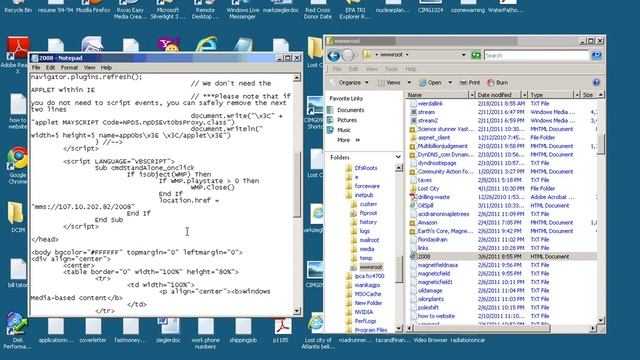Click the Explorer search magnifier button
Viewport: 640px width, 360px height.
(596, 55)
